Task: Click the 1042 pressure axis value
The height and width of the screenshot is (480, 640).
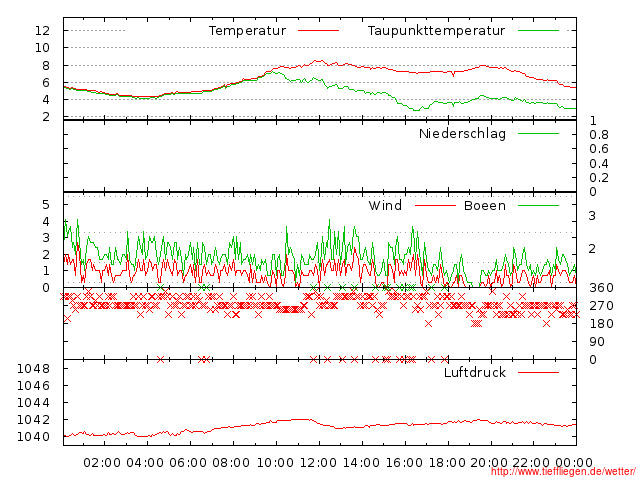Action: click(33, 420)
